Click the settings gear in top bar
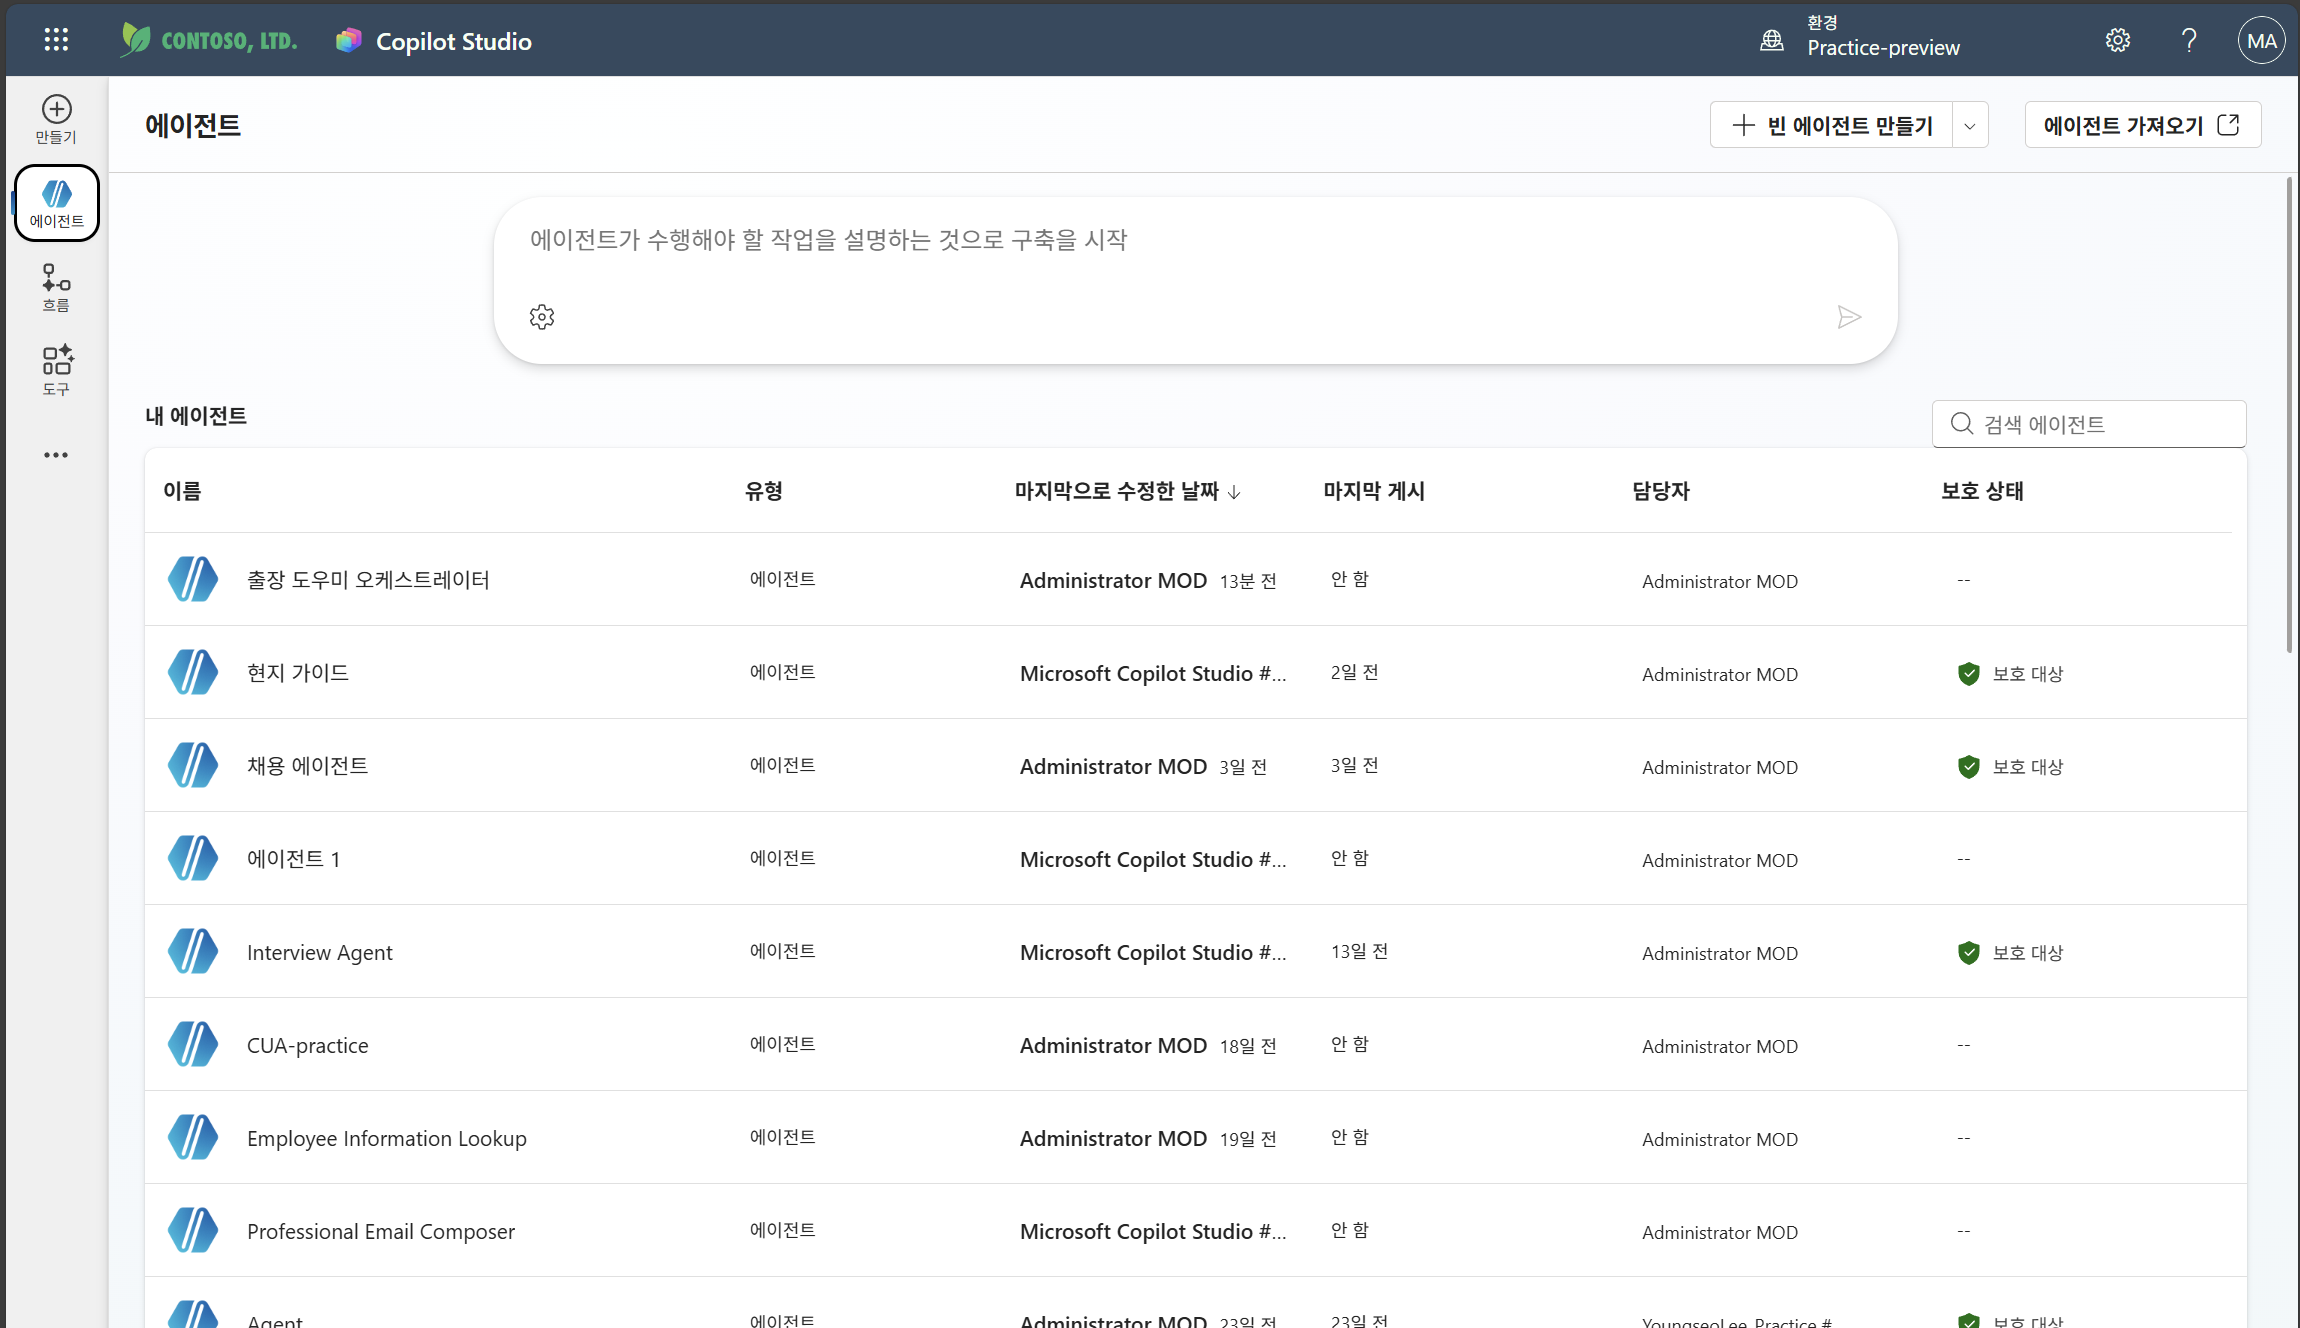 [2117, 40]
